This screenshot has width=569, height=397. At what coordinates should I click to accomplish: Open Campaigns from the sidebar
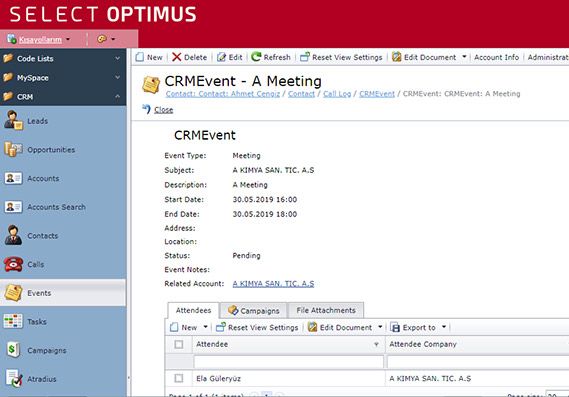coord(47,350)
